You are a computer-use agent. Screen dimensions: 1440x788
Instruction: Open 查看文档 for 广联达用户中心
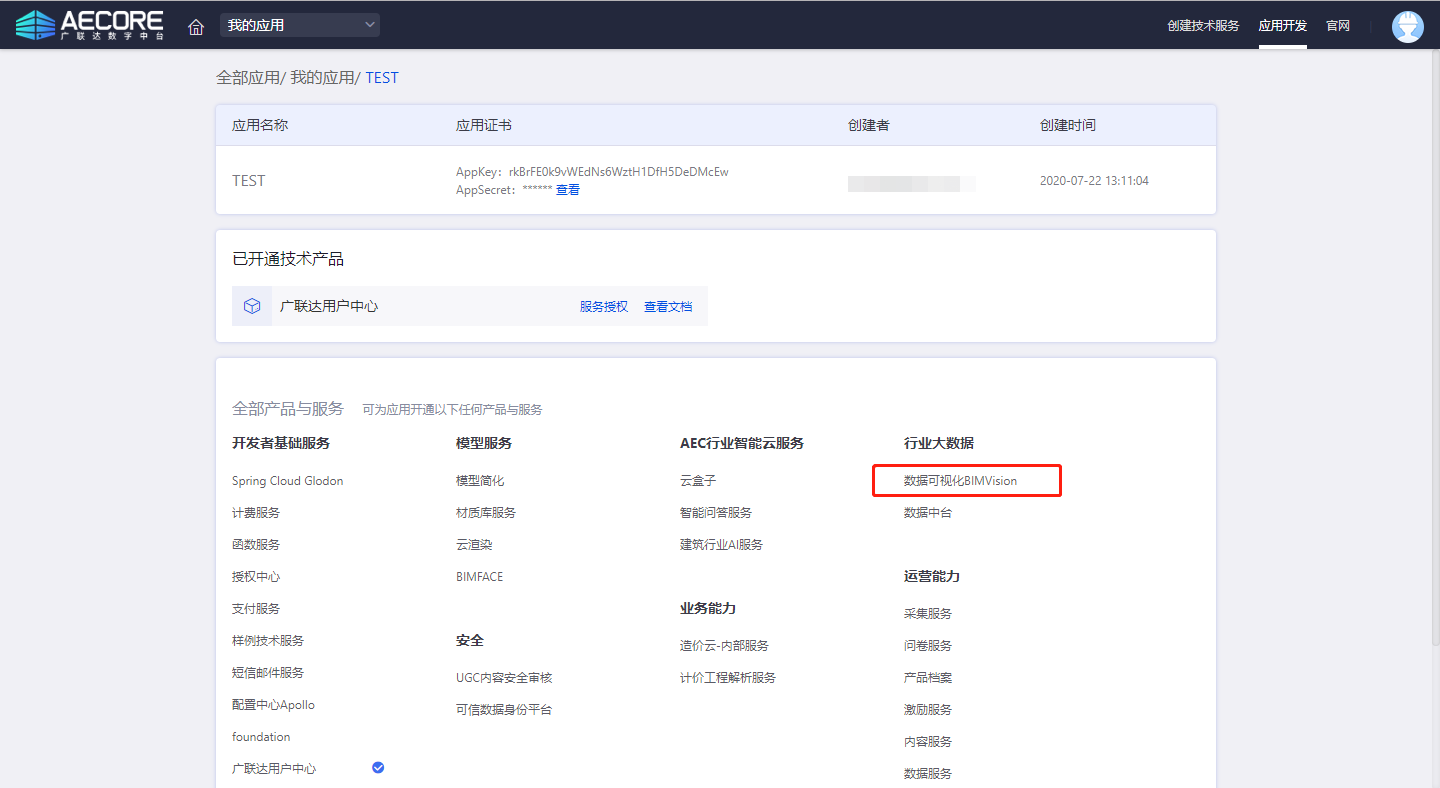point(667,307)
